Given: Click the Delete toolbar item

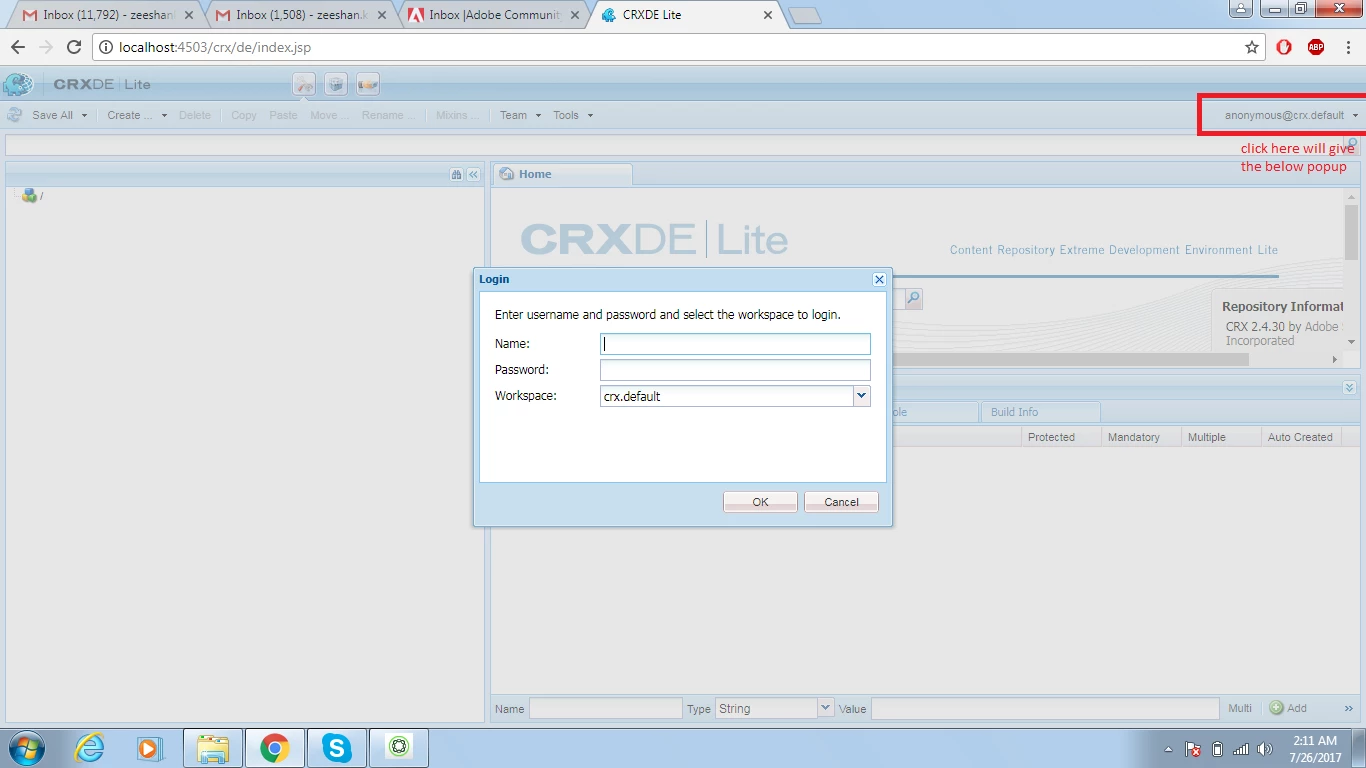Looking at the screenshot, I should 195,115.
